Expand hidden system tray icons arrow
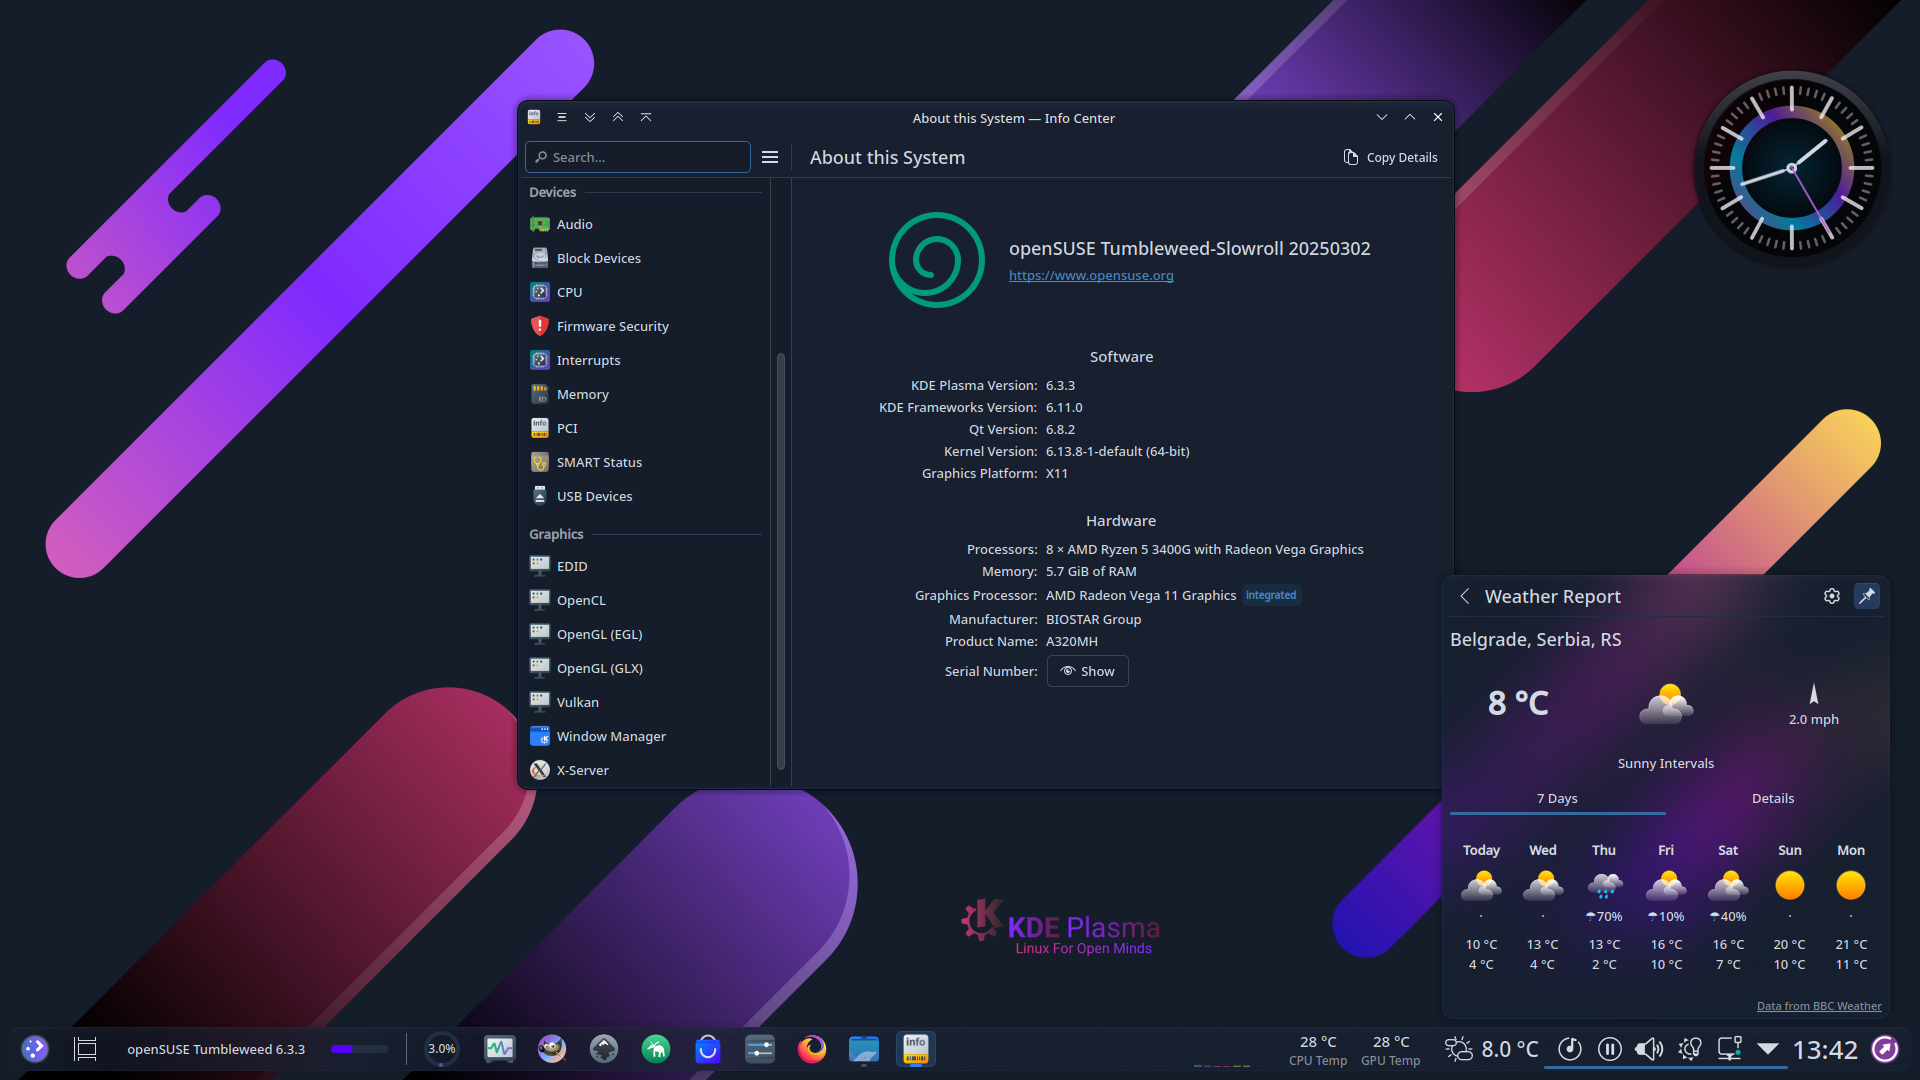This screenshot has height=1080, width=1920. point(1768,1049)
